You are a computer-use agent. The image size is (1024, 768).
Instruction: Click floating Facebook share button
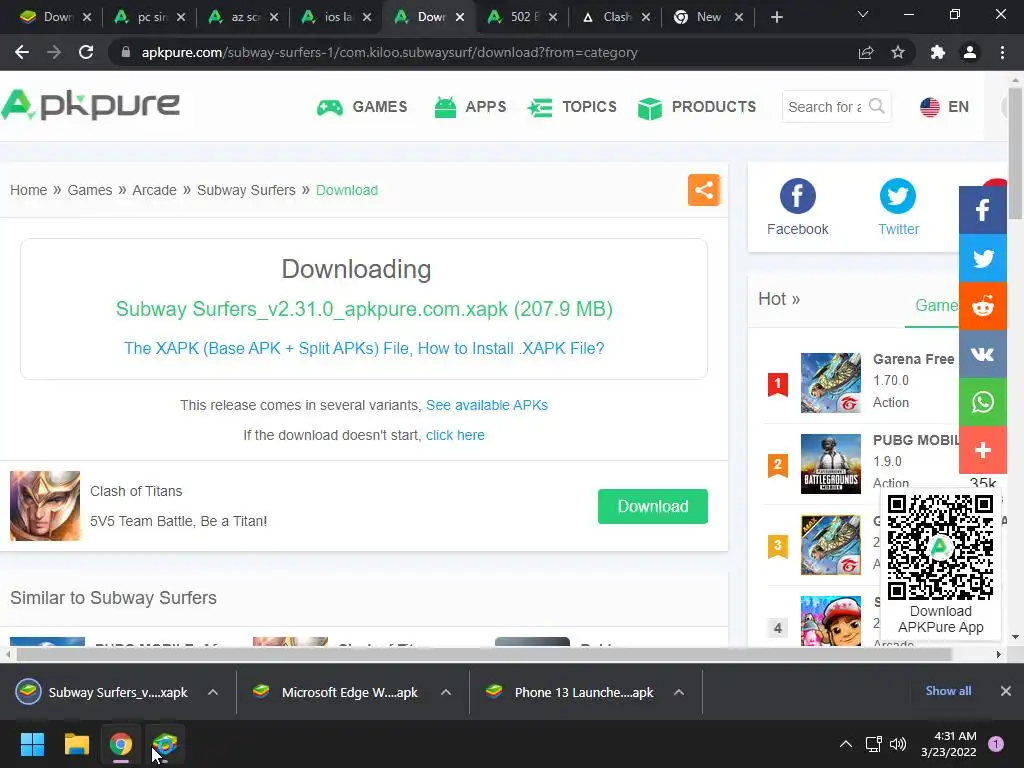point(982,210)
